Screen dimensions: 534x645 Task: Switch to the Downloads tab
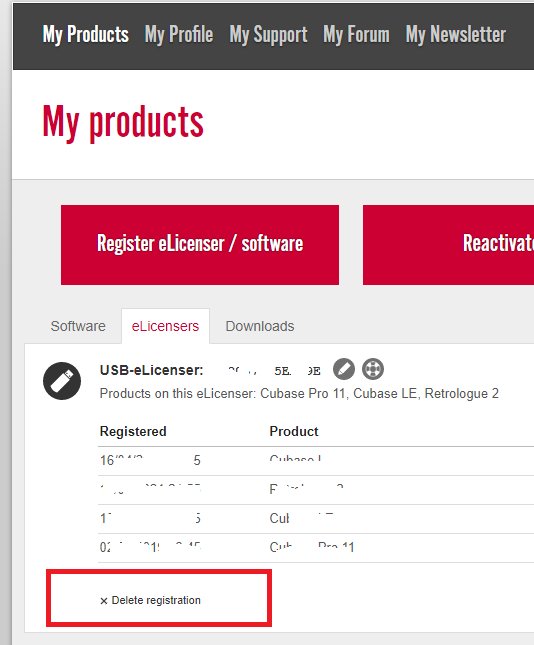click(260, 326)
